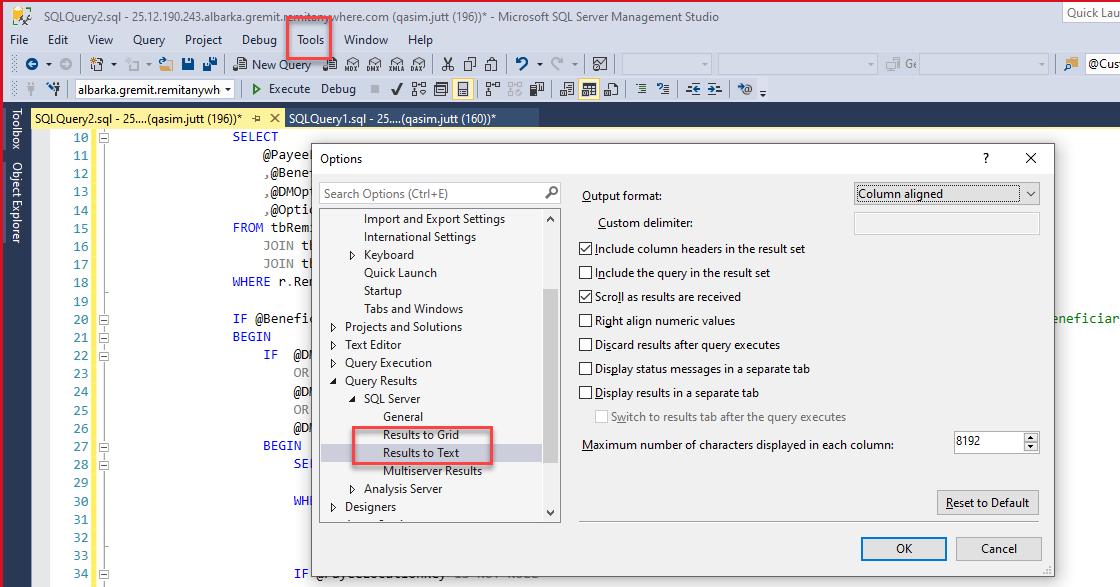Image resolution: width=1120 pixels, height=587 pixels.
Task: Click the Copy icon in the toolbar
Action: coord(469,64)
